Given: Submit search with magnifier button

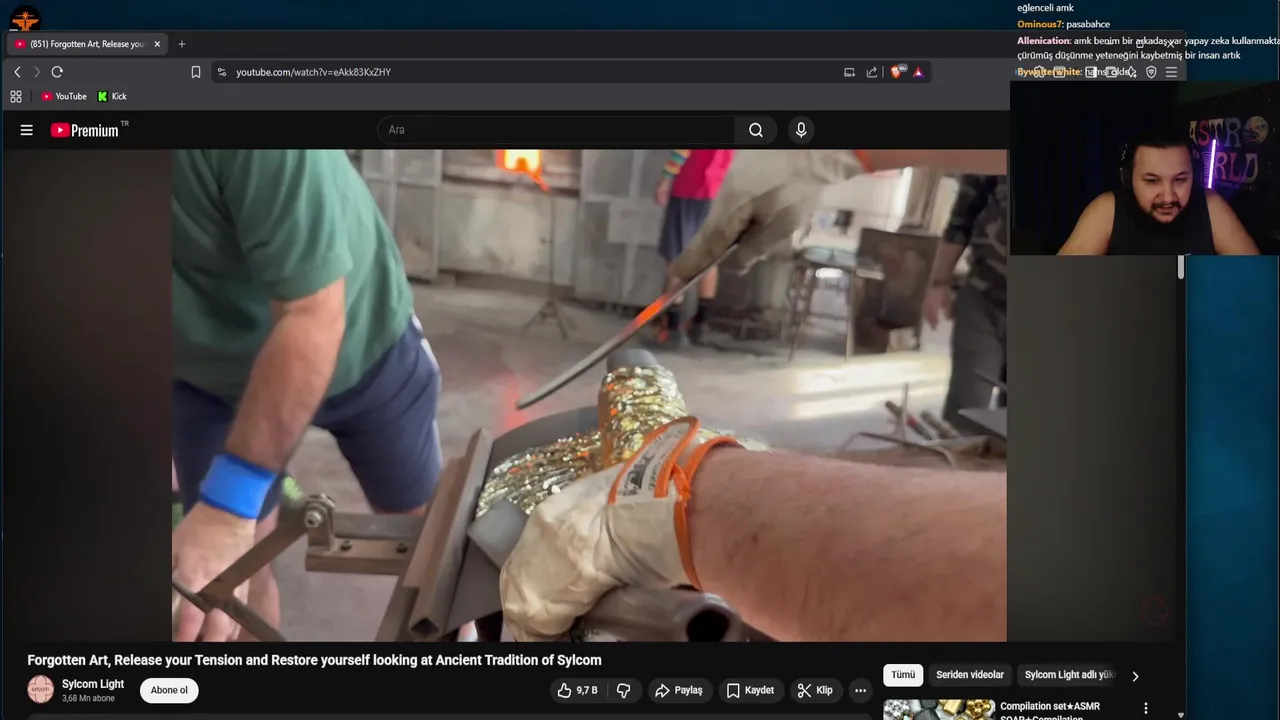Looking at the screenshot, I should [756, 130].
